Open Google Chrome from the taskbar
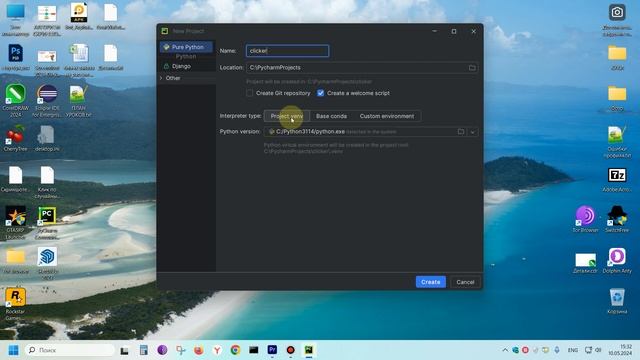This screenshot has height=360, width=640. pos(236,350)
